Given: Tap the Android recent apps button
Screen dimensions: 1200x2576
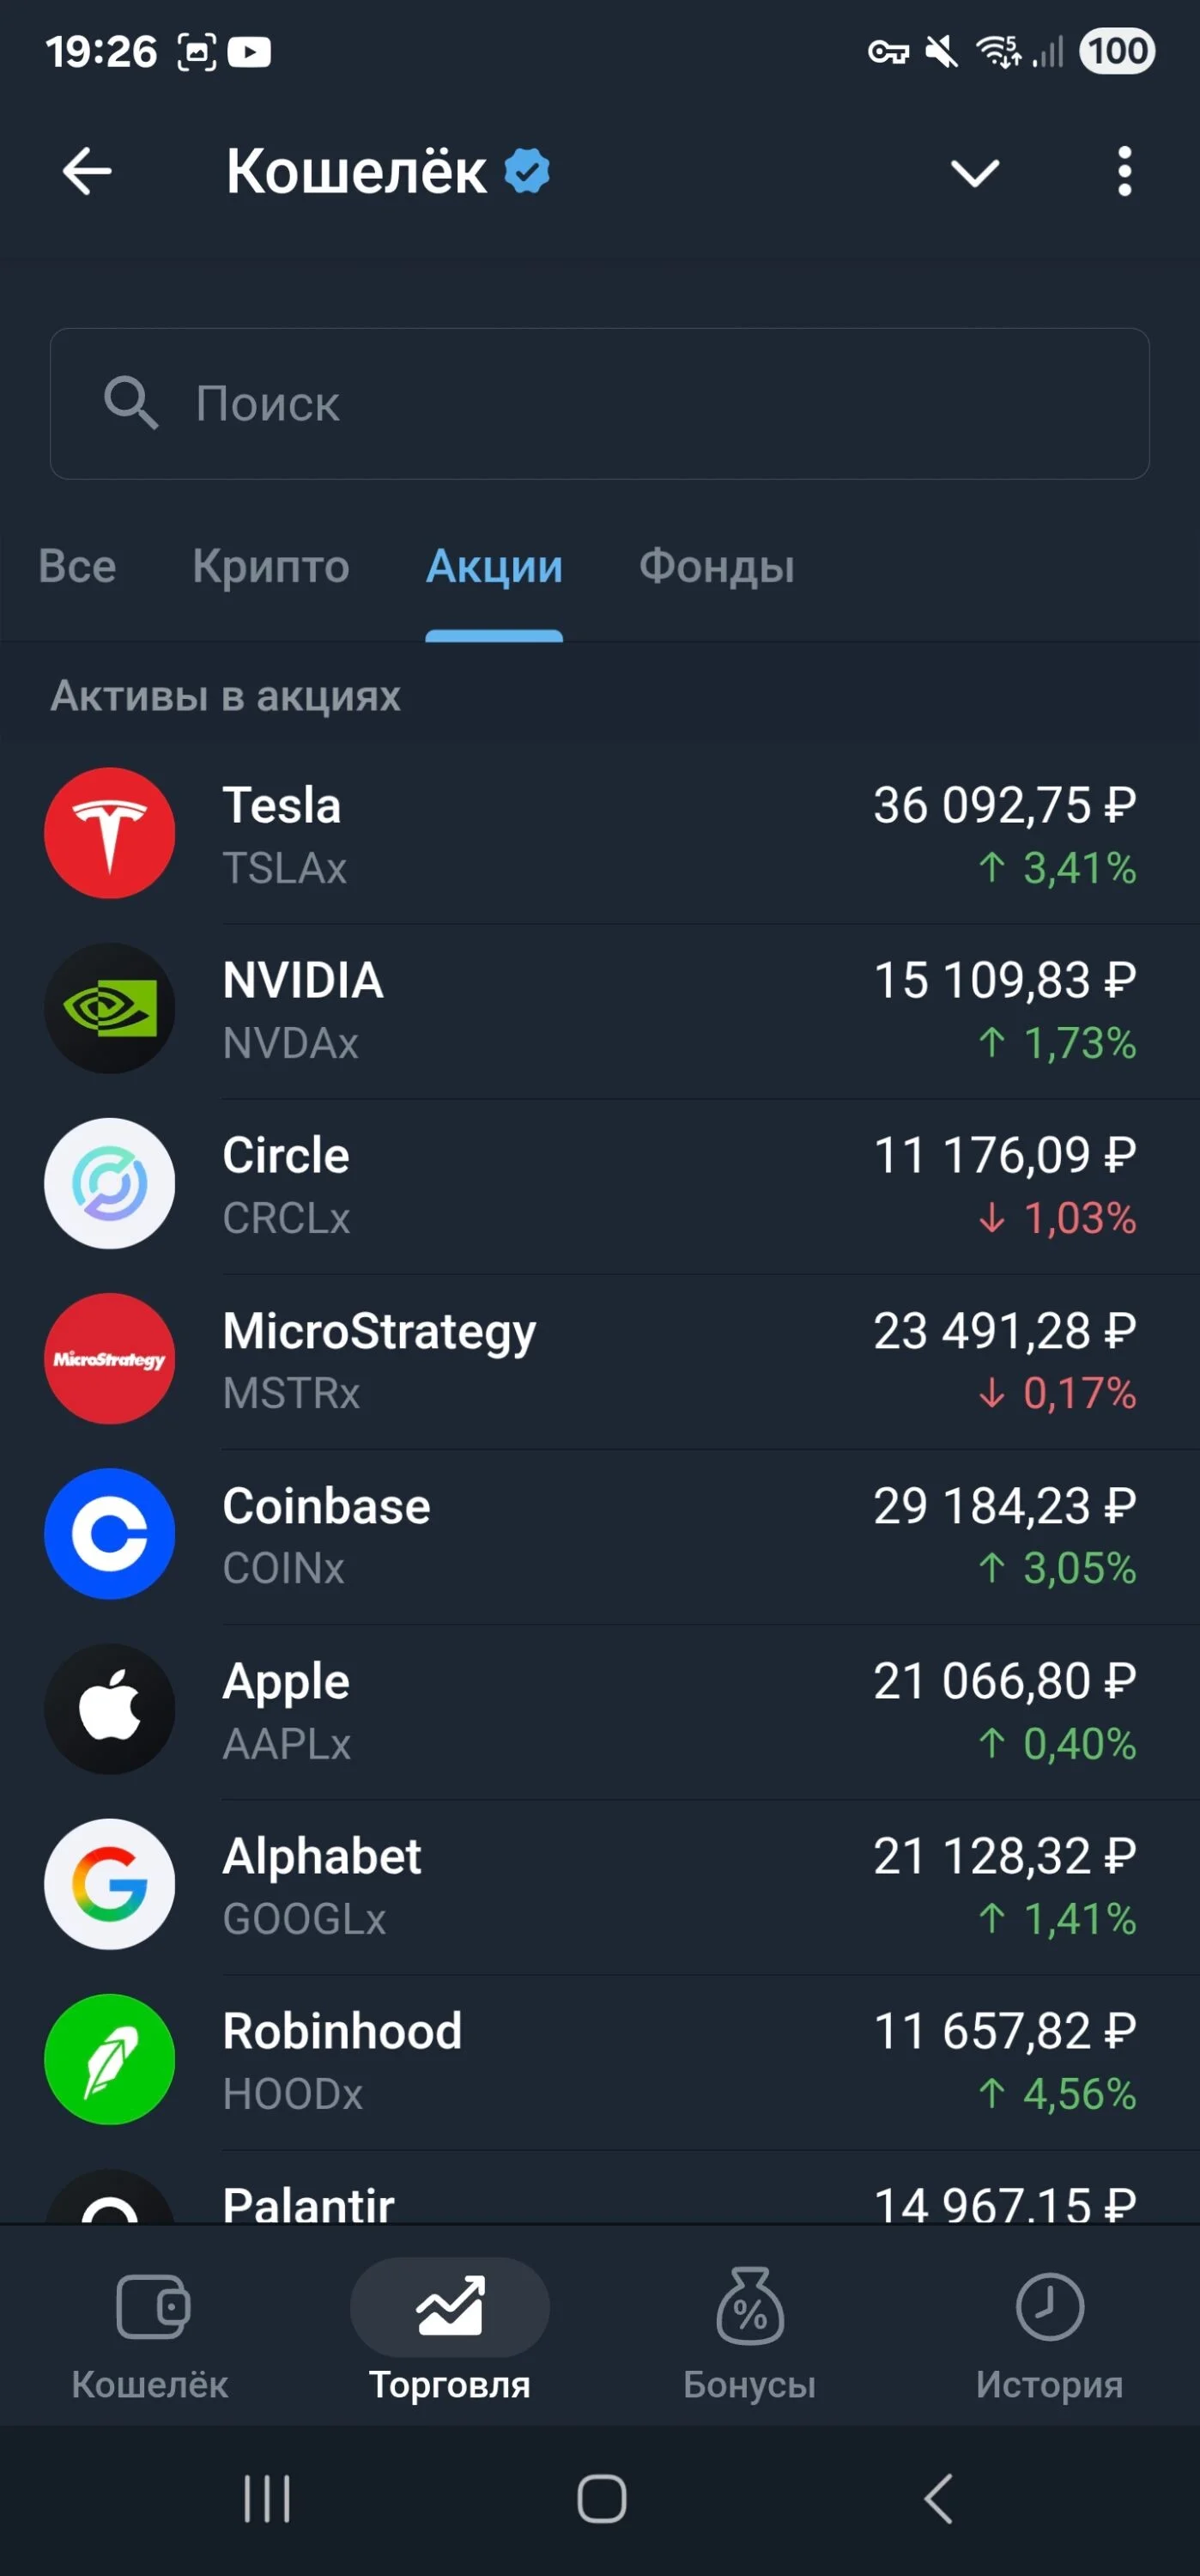Looking at the screenshot, I should click(x=267, y=2498).
